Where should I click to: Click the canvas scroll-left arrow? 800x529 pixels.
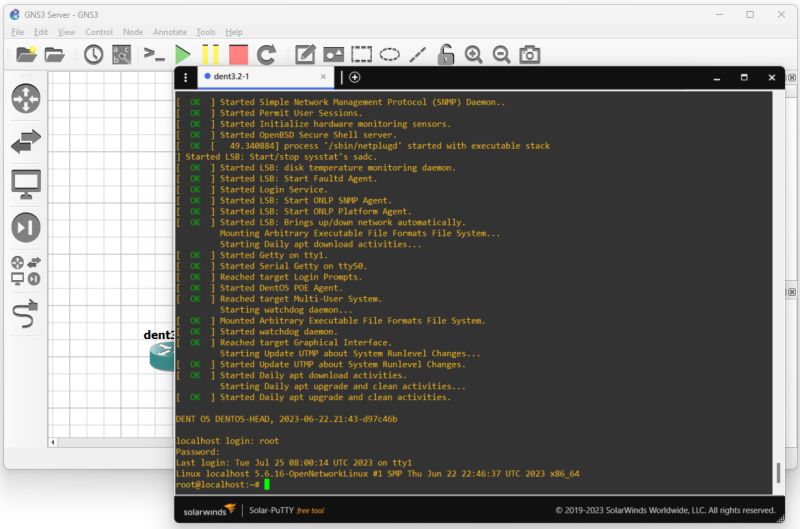53,442
